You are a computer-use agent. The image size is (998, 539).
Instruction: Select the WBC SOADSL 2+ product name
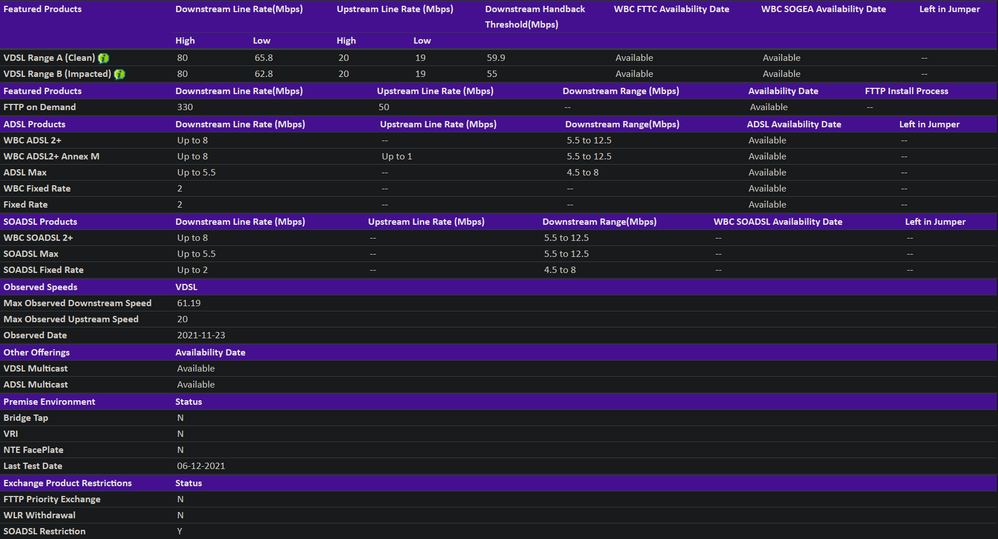(38, 238)
